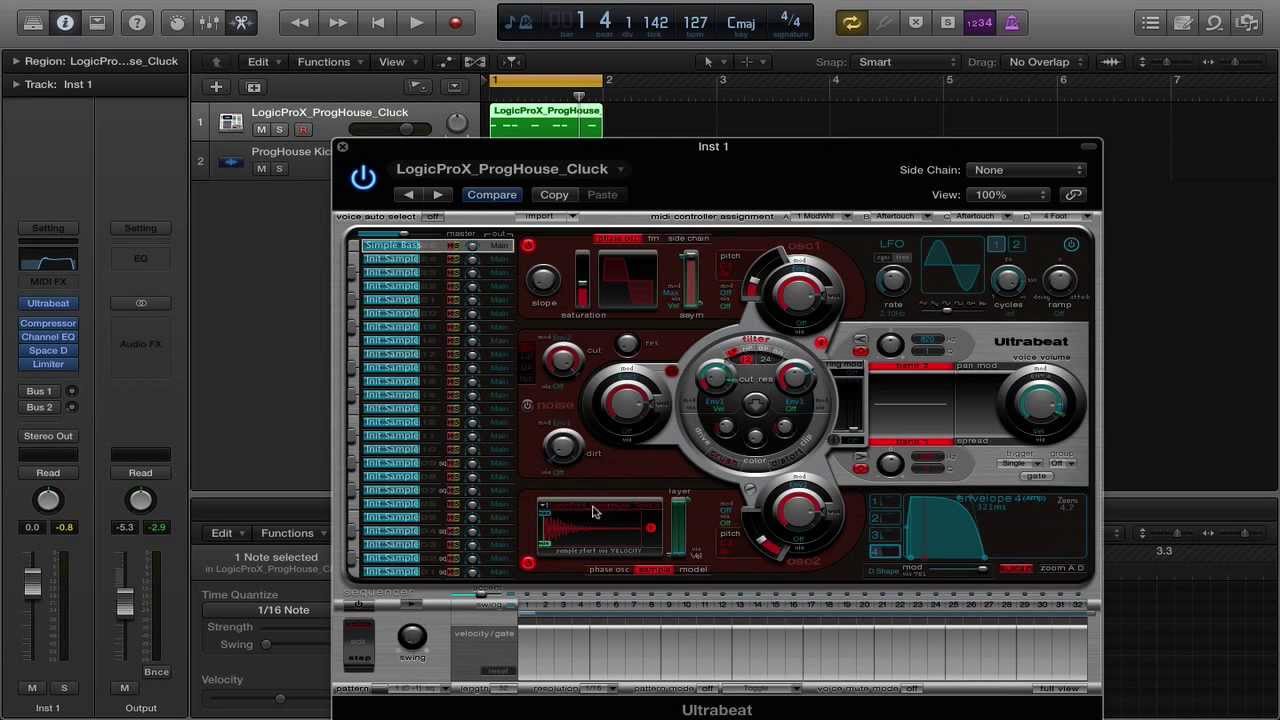
Task: Open the Media Browser icon
Action: pos(1247,22)
